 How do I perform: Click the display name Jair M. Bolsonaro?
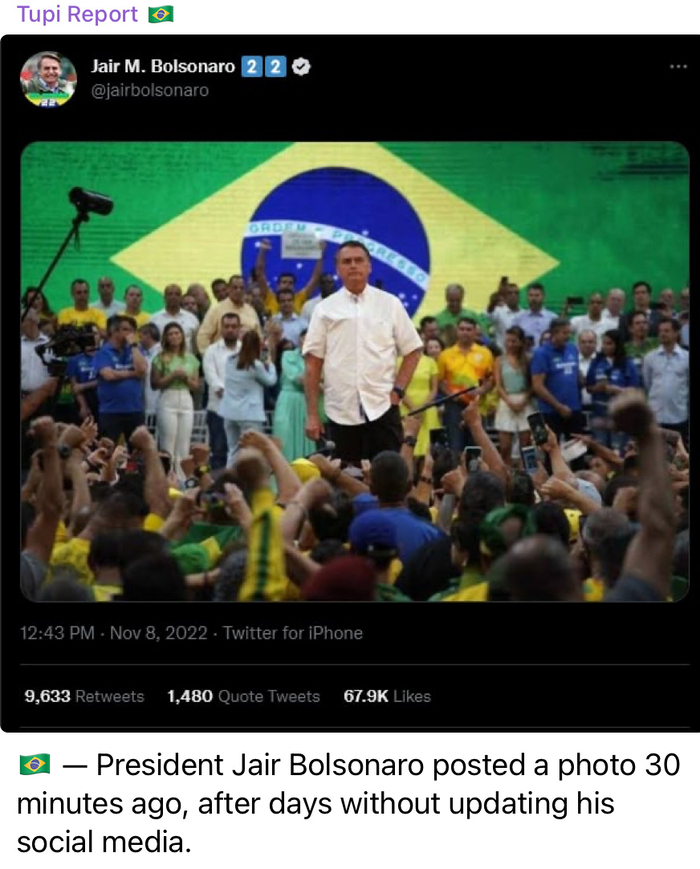coord(163,67)
